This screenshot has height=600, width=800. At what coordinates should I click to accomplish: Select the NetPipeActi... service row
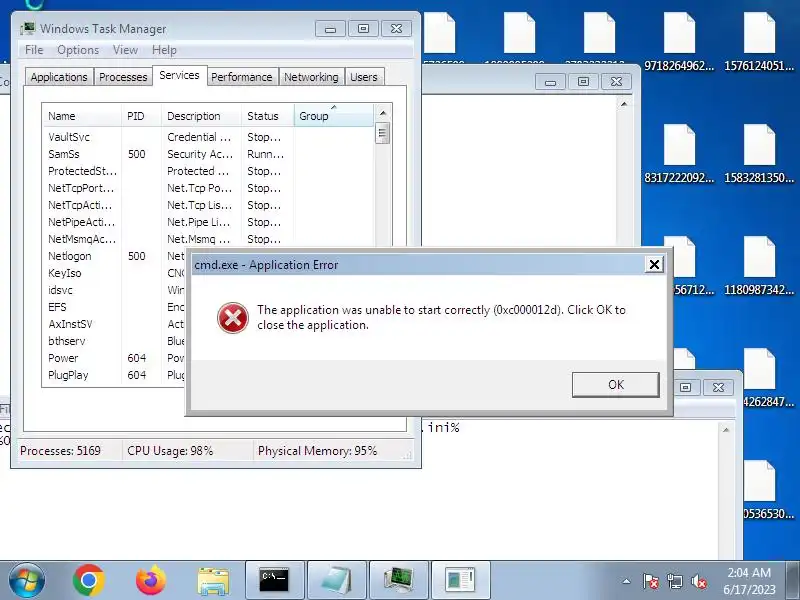[208, 222]
